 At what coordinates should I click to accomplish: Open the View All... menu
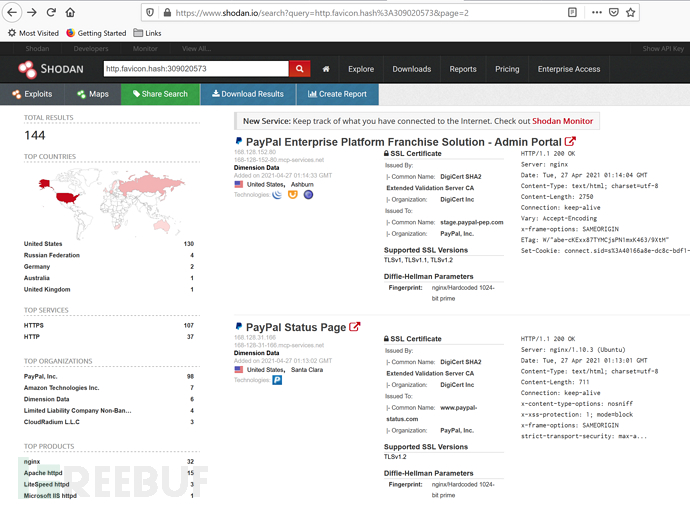[196, 48]
